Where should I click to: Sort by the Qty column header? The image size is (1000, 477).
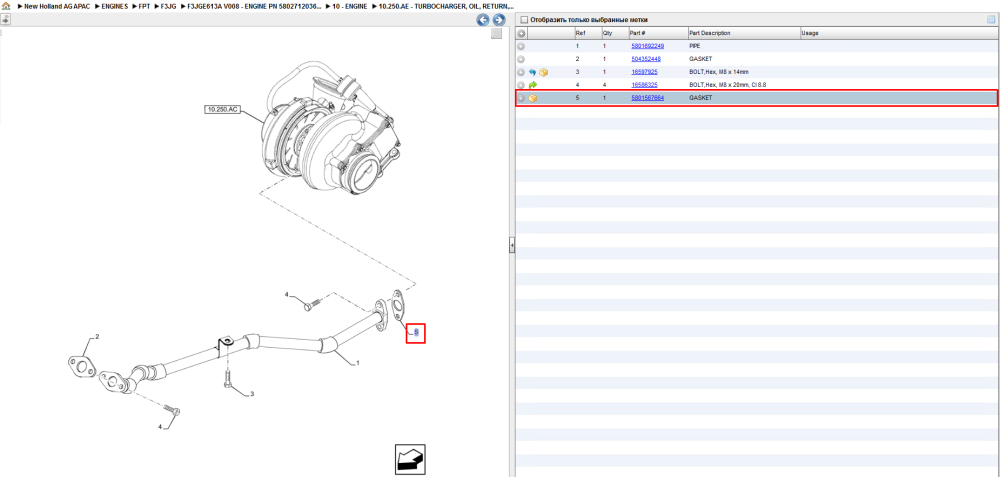click(614, 33)
